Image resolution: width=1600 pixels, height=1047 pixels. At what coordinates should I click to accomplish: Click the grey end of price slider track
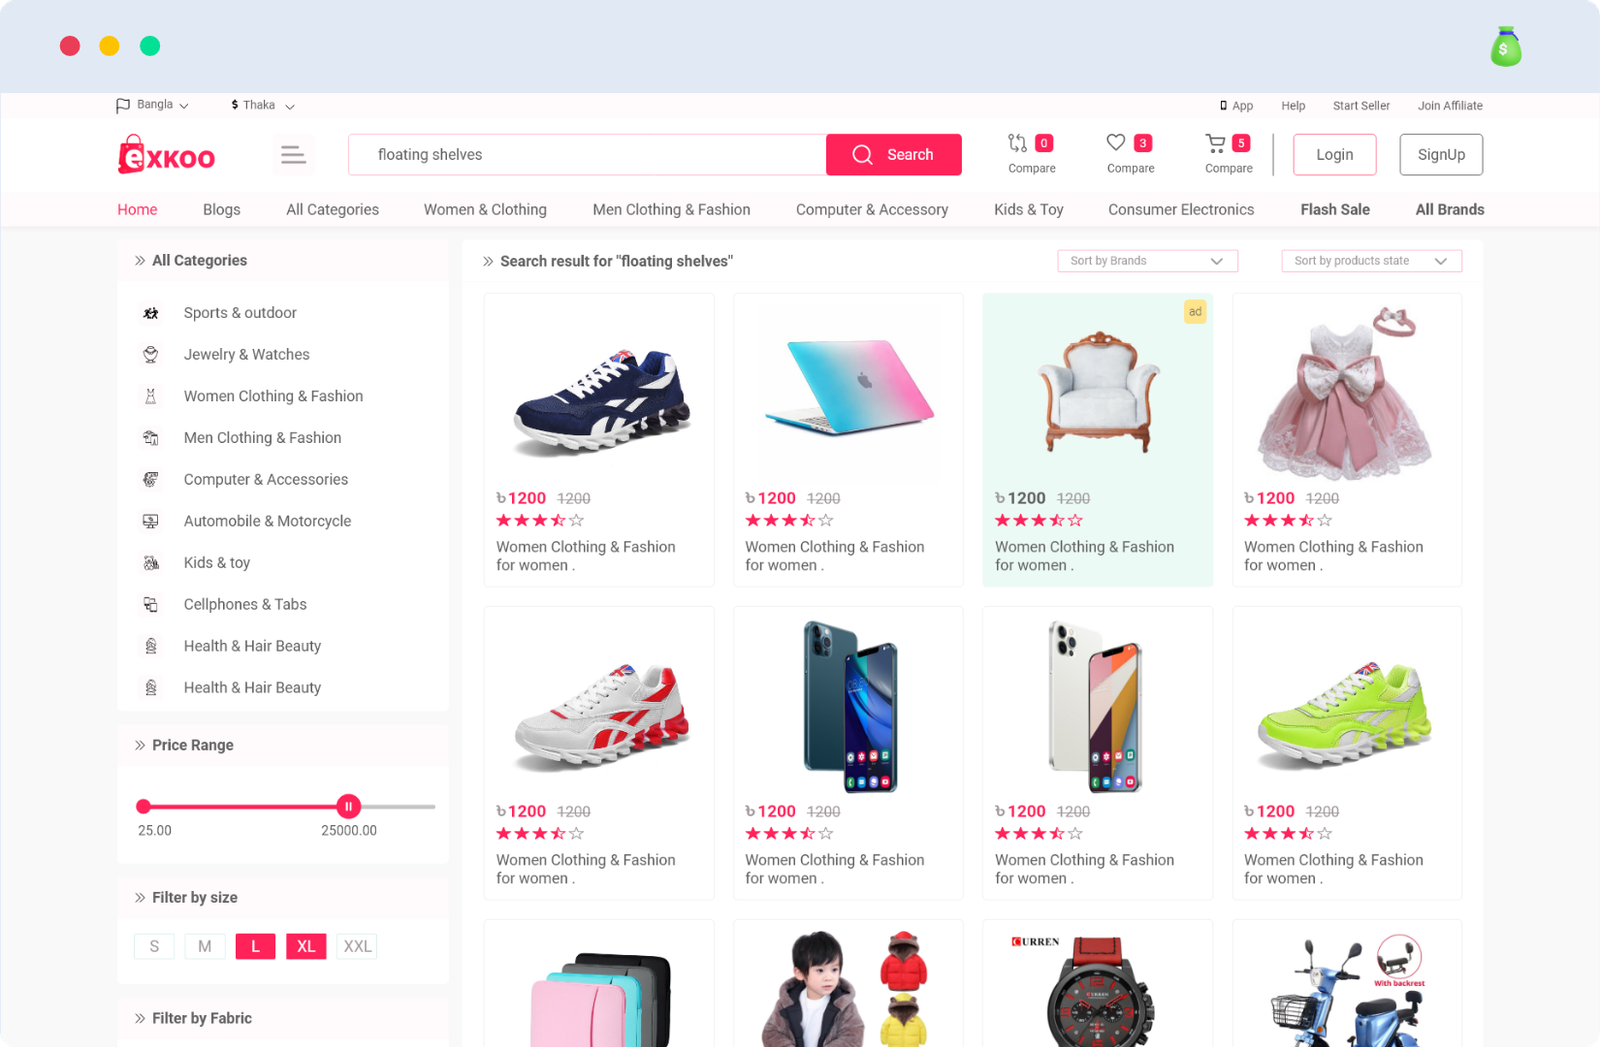point(398,806)
